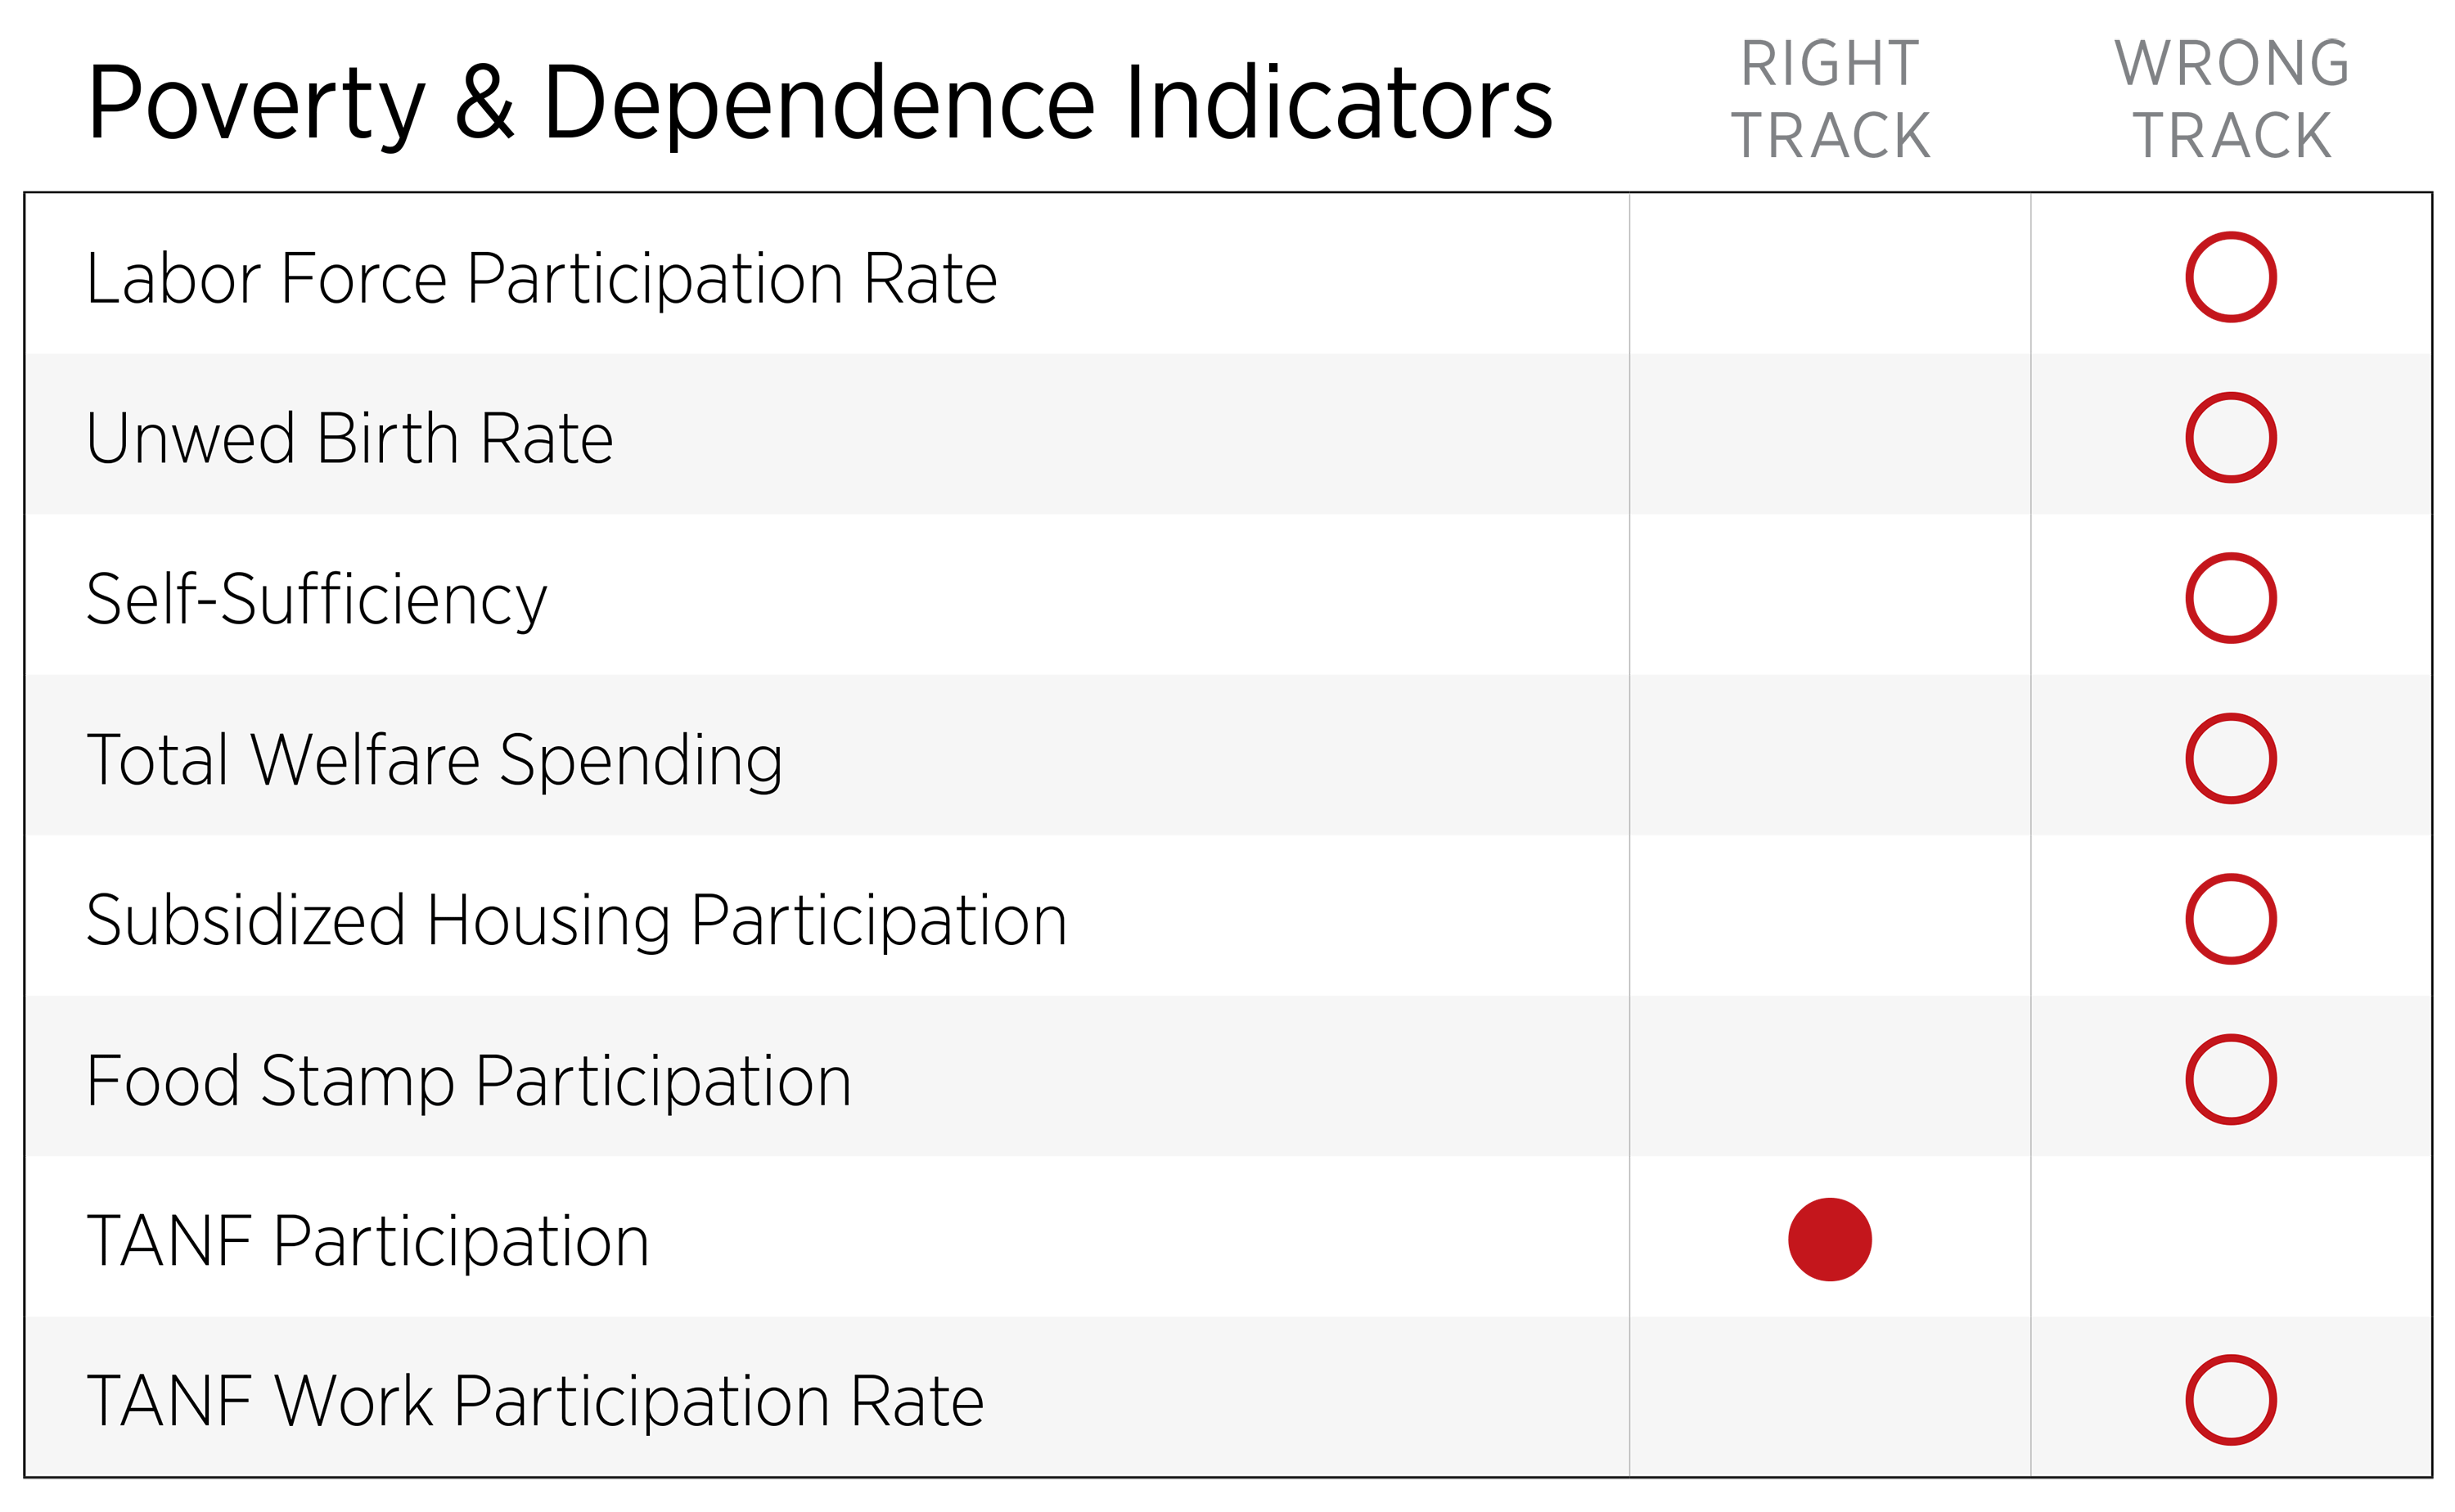
Task: Click the Food Stamp Participation Wrong Track circle
Action: pos(2231,1079)
